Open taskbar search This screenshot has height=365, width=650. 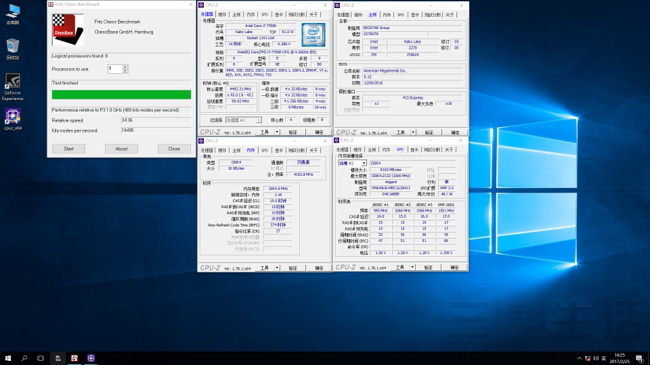tap(24, 358)
